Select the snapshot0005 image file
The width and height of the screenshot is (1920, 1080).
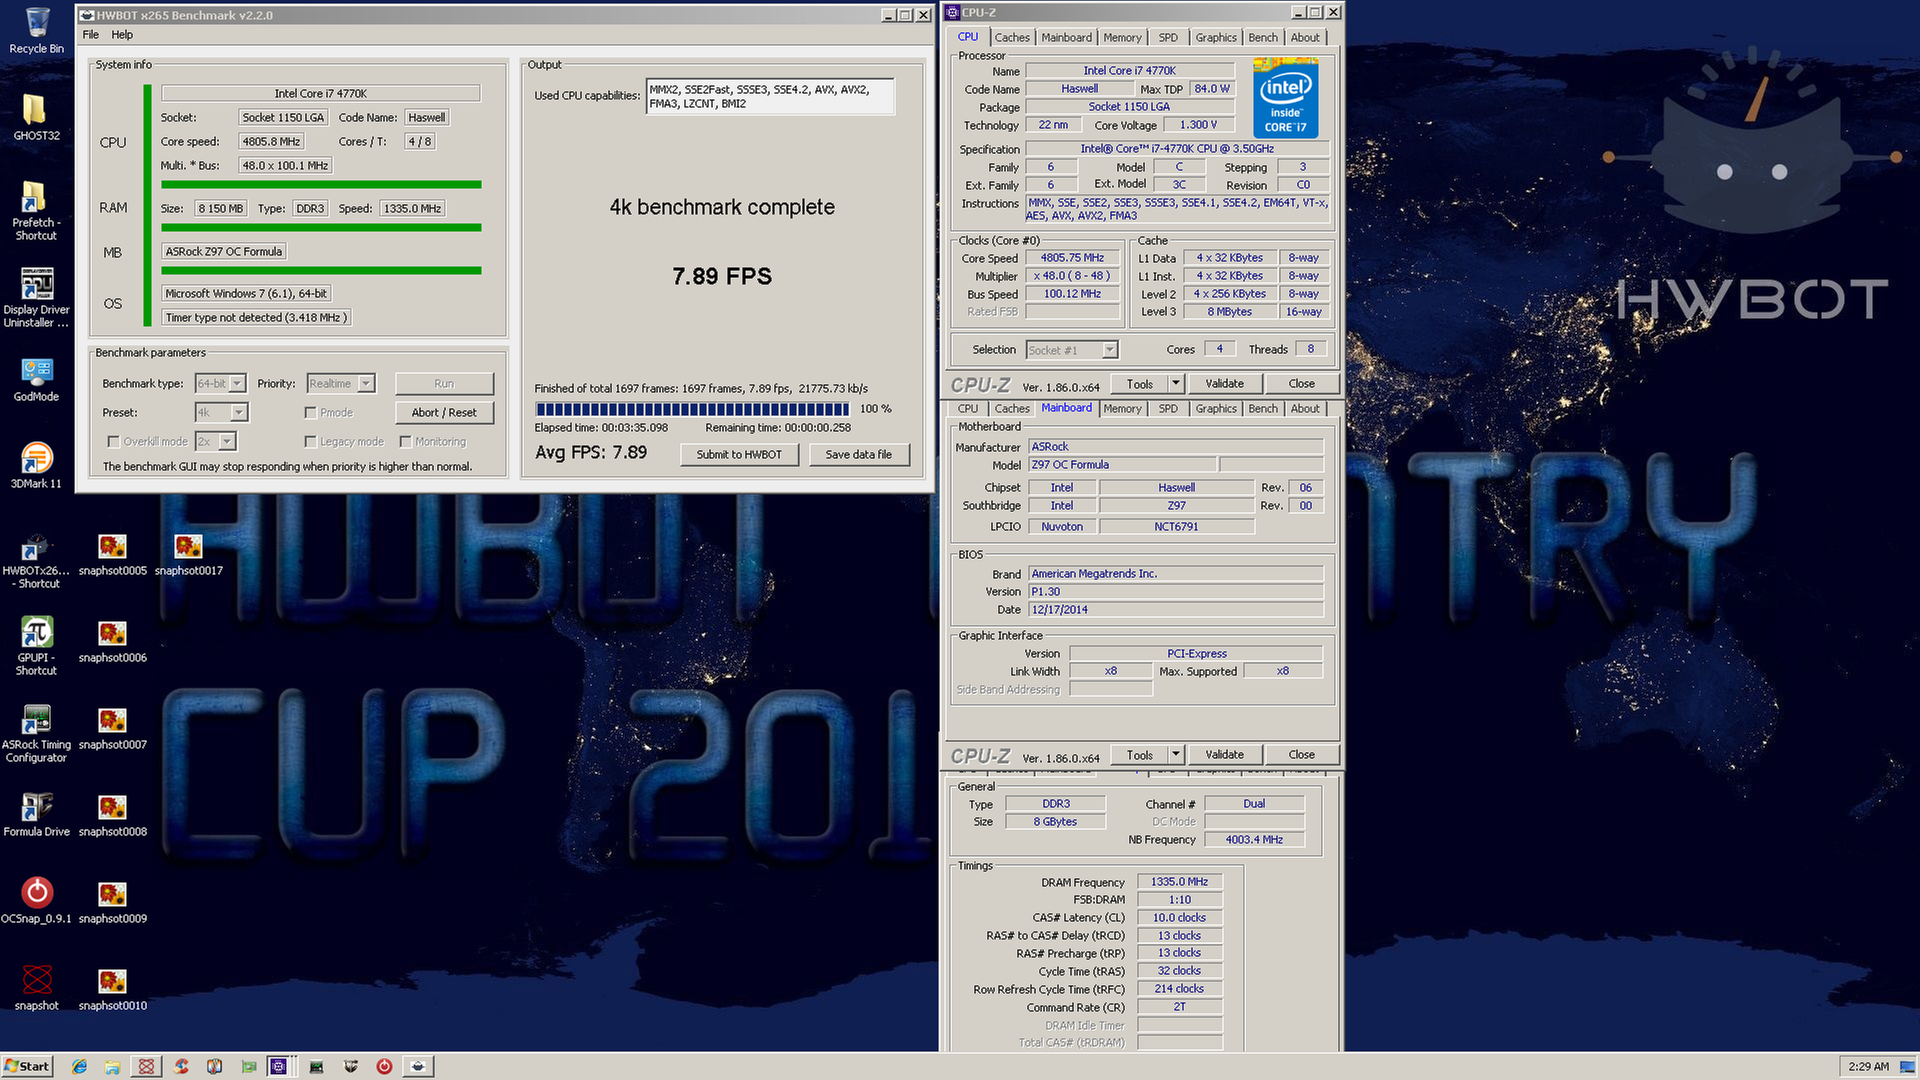pos(113,554)
